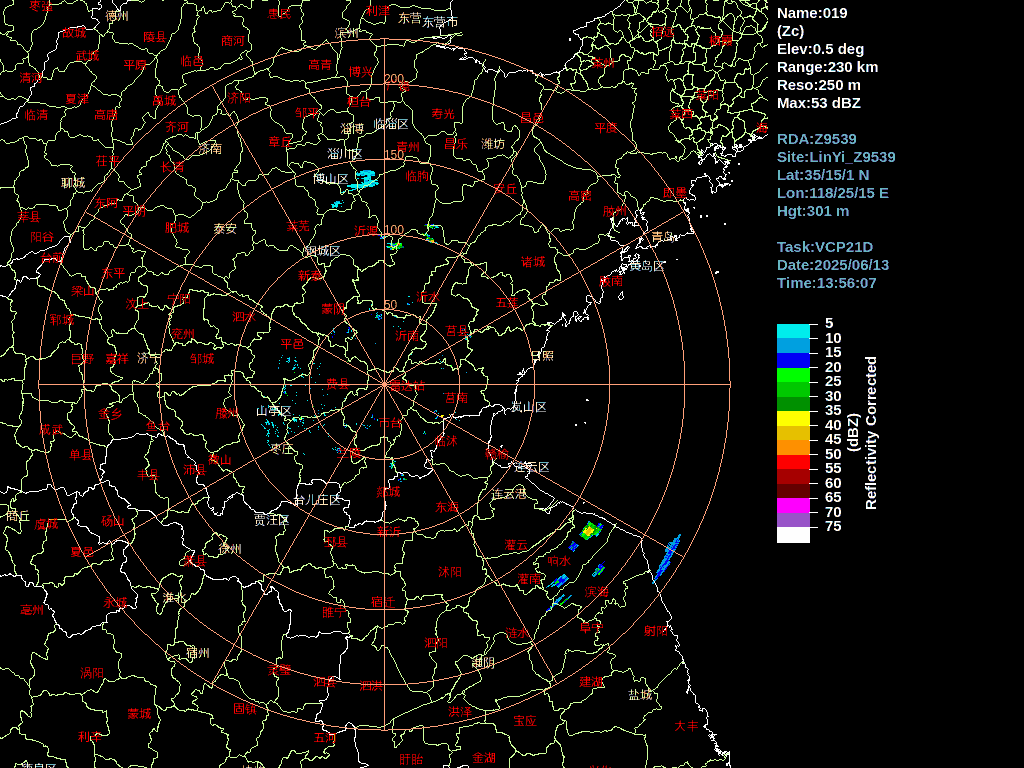1024x768 pixels.
Task: Click the 连云港 city label
Action: tap(509, 494)
